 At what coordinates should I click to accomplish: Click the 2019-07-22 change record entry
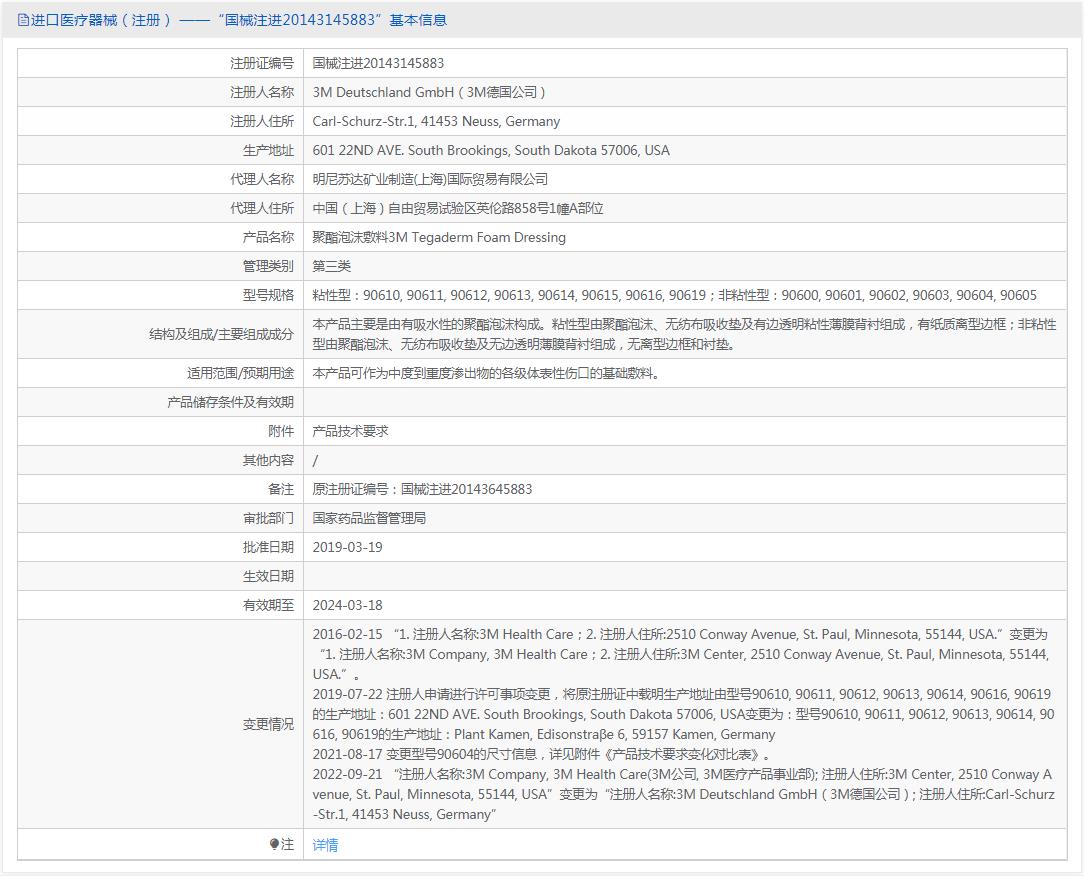(x=683, y=715)
